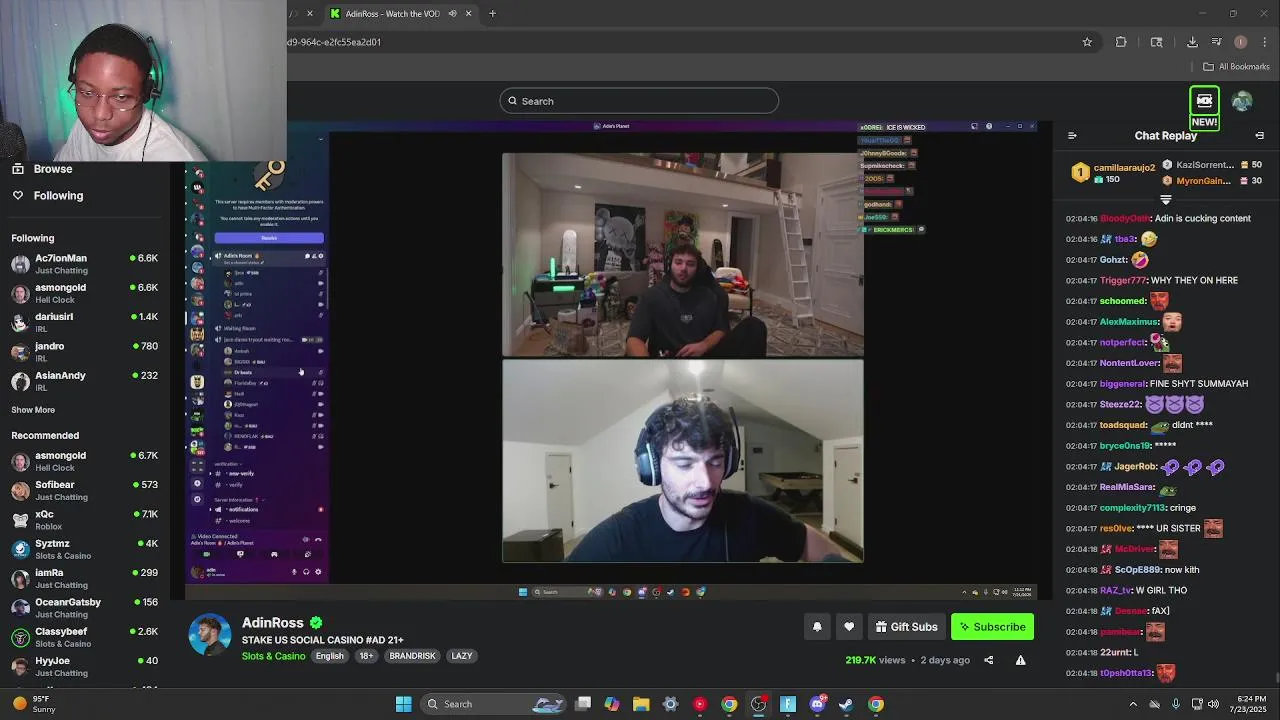This screenshot has height=720, width=1280.
Task: Open the Chrome profile avatar
Action: pyautogui.click(x=1241, y=42)
